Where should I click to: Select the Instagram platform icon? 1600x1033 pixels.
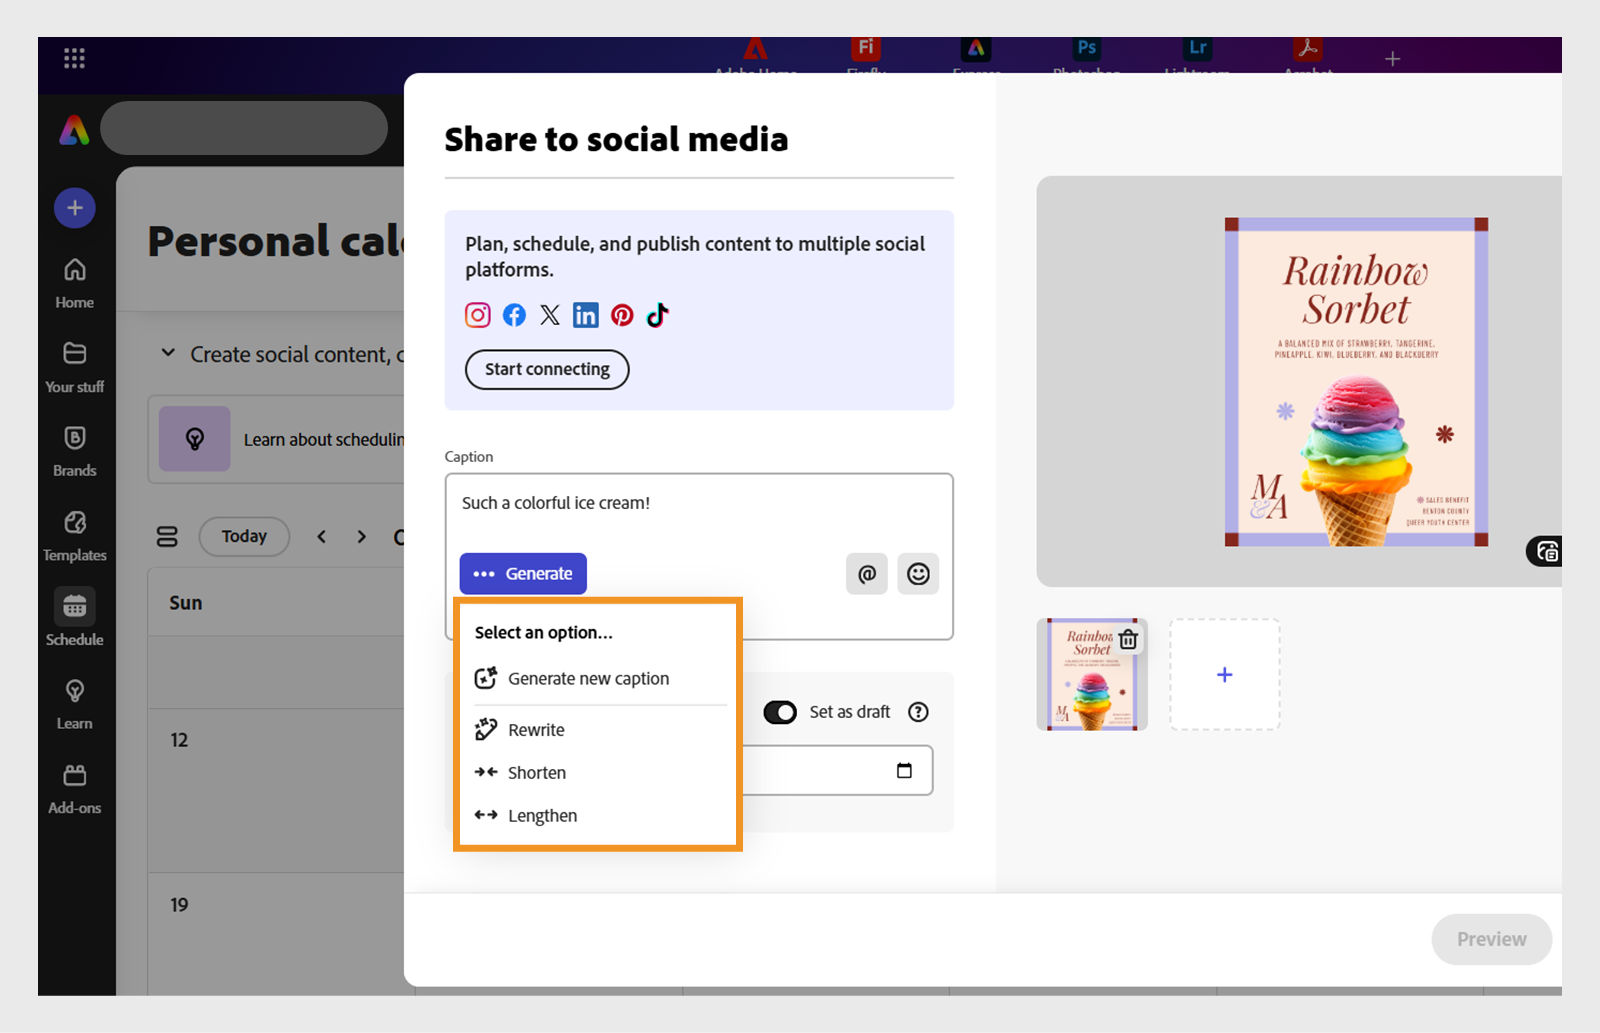pyautogui.click(x=477, y=314)
